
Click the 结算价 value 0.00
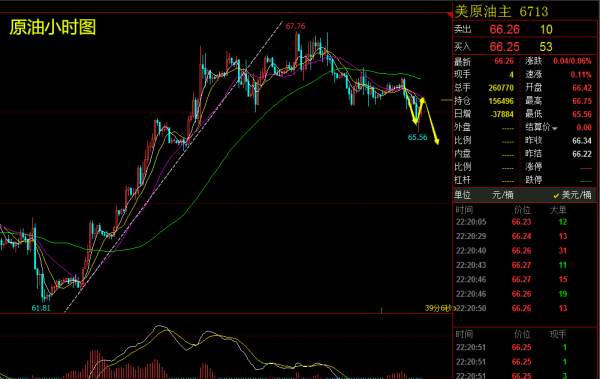pos(584,127)
